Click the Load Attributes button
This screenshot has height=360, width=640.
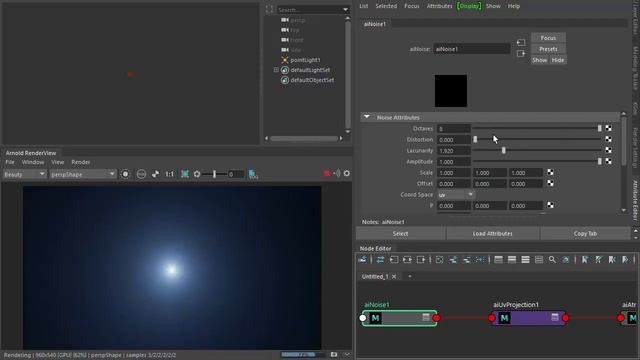point(492,233)
